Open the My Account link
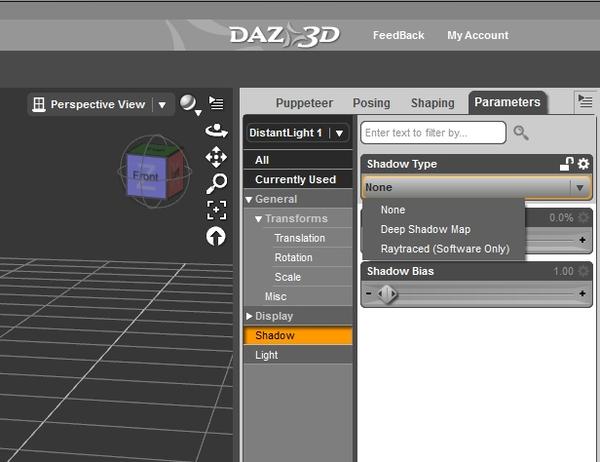 478,35
